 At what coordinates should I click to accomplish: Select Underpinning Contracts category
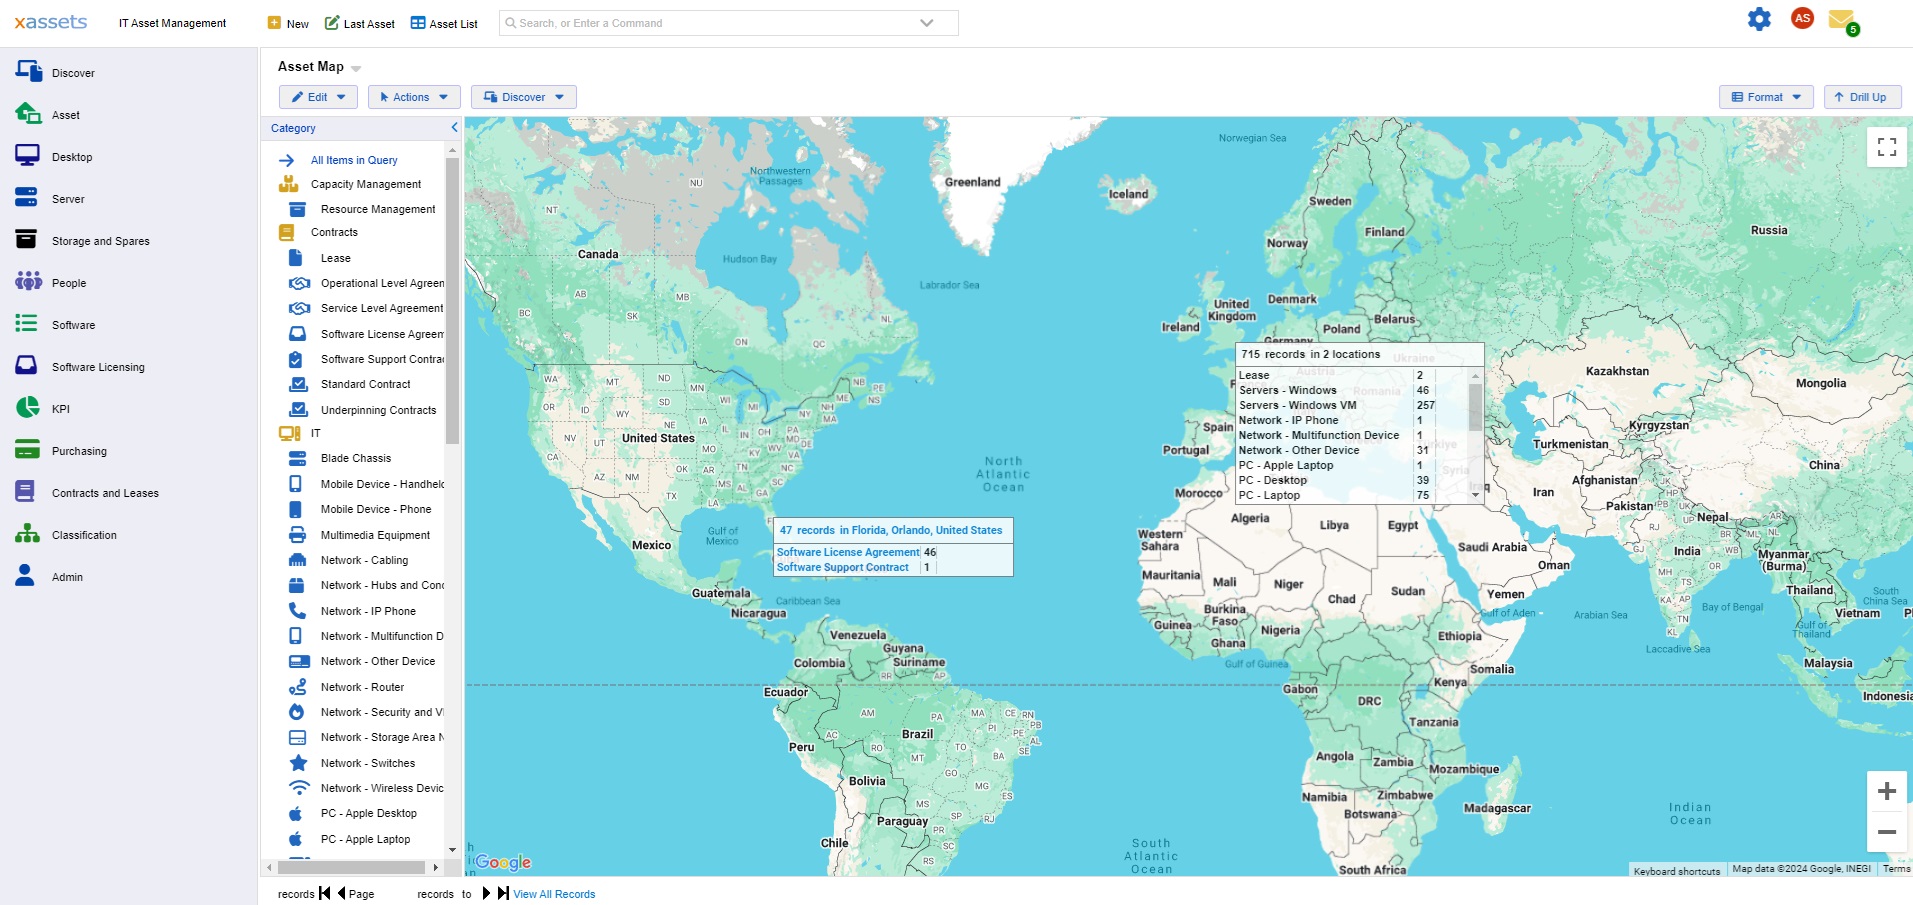click(x=378, y=410)
